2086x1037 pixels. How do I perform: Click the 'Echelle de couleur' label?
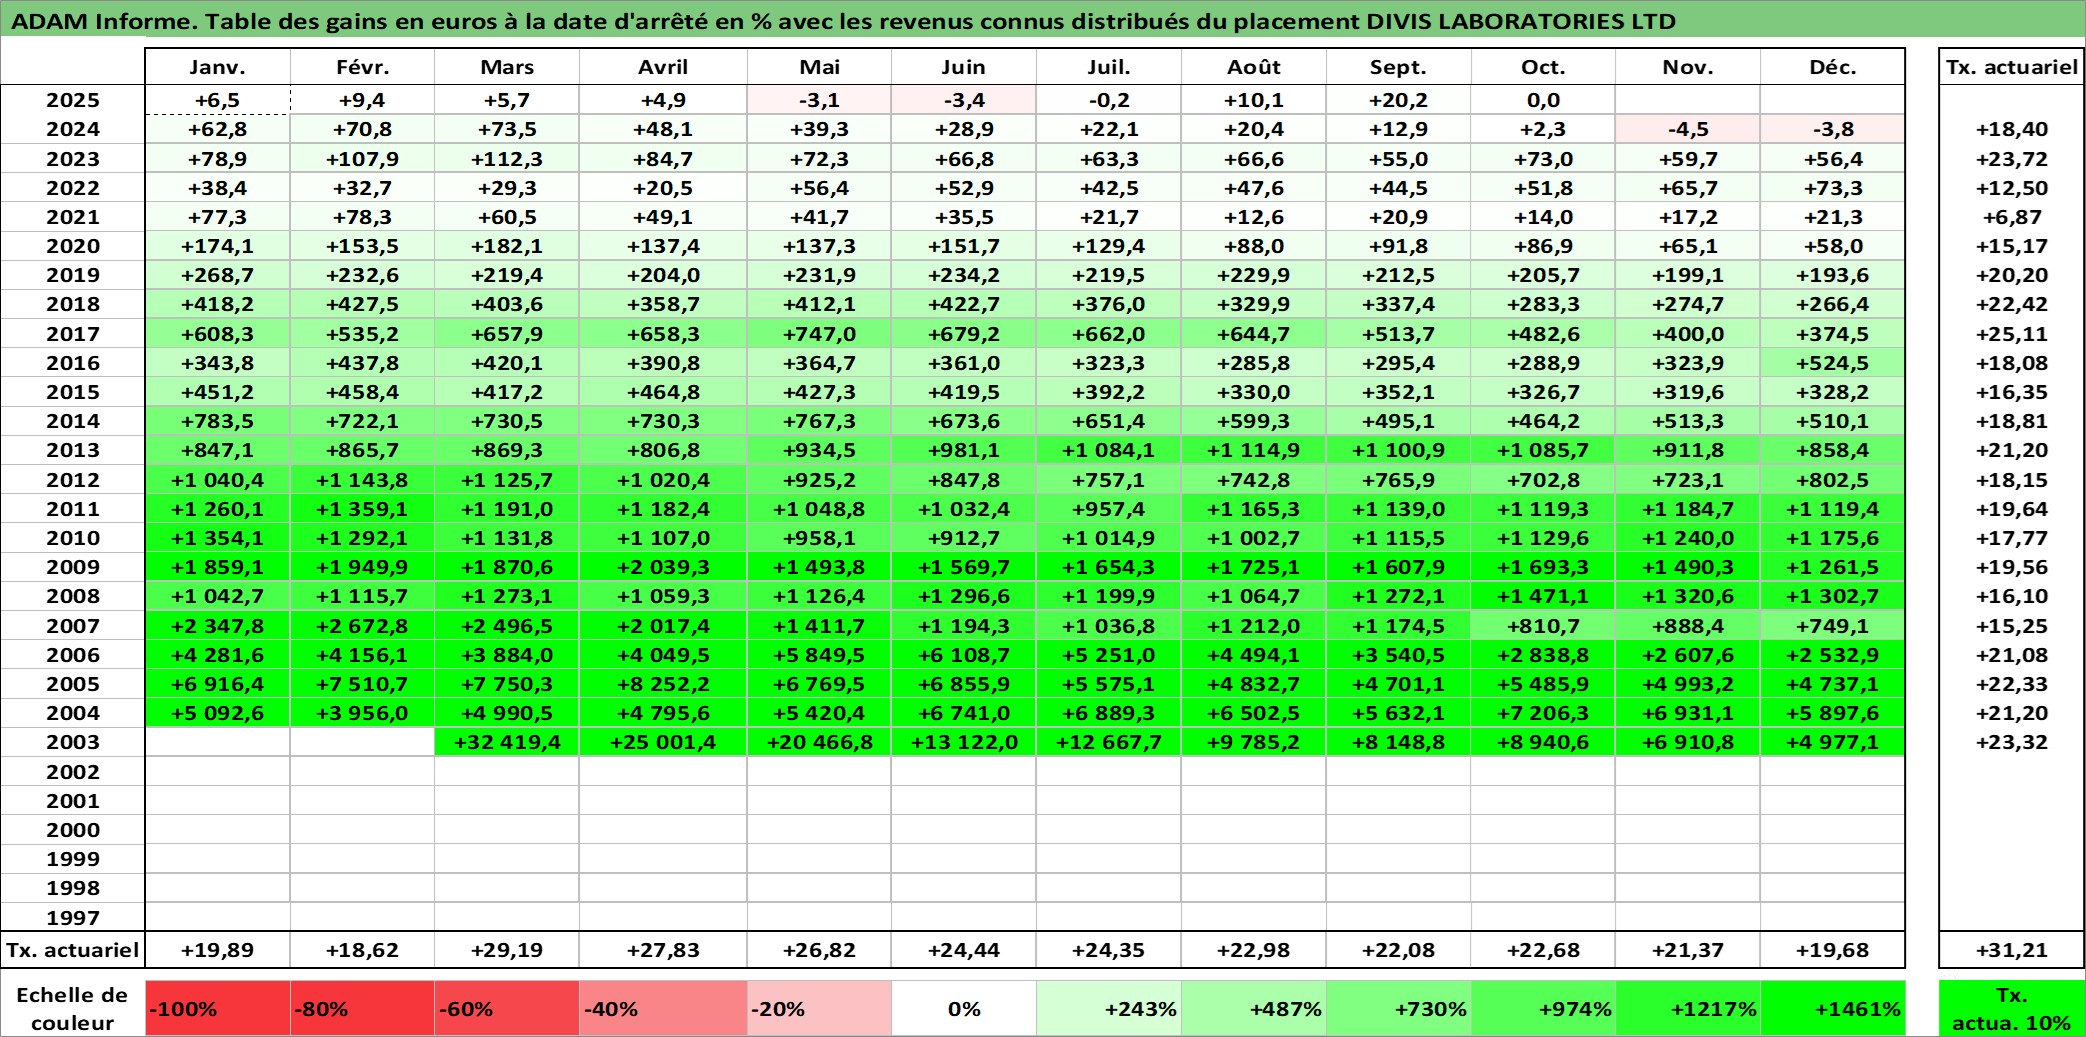(73, 1008)
